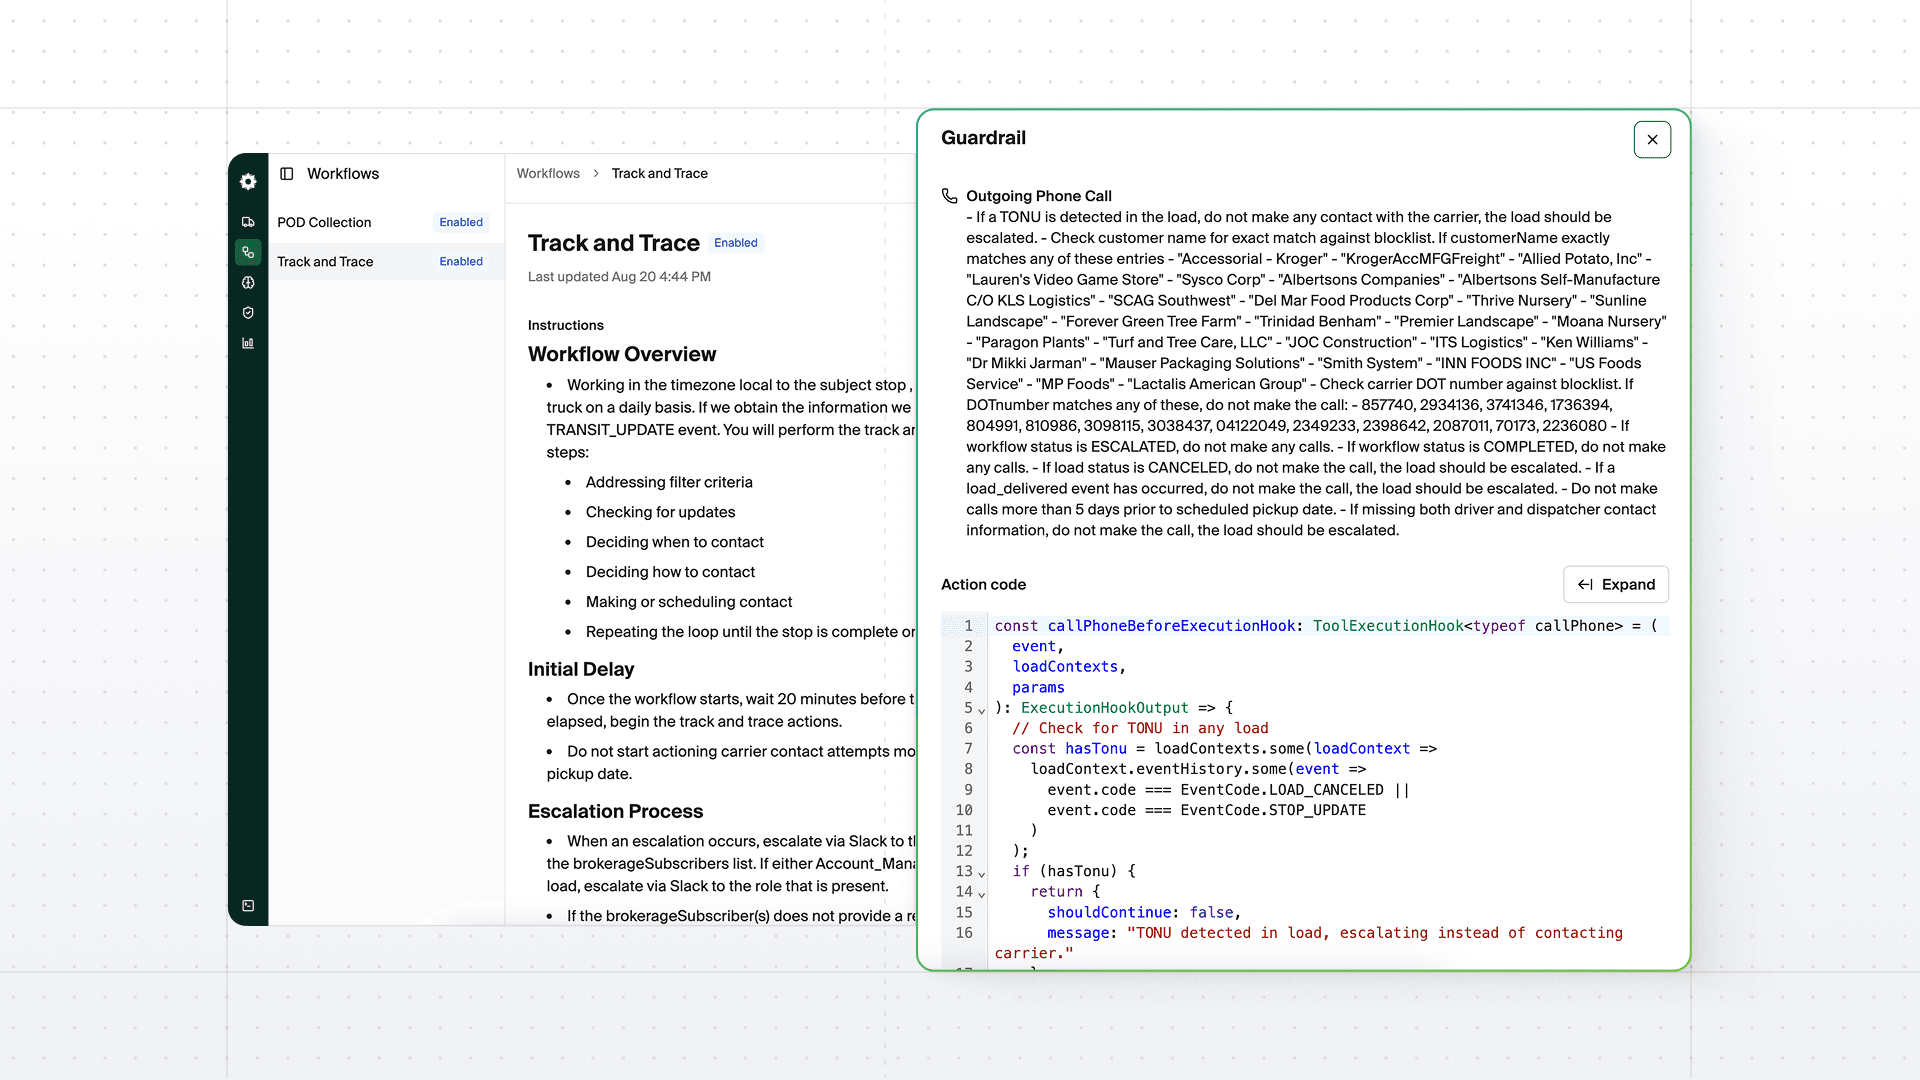
Task: Click the 'Deciding when to contact' bullet
Action: (x=675, y=542)
